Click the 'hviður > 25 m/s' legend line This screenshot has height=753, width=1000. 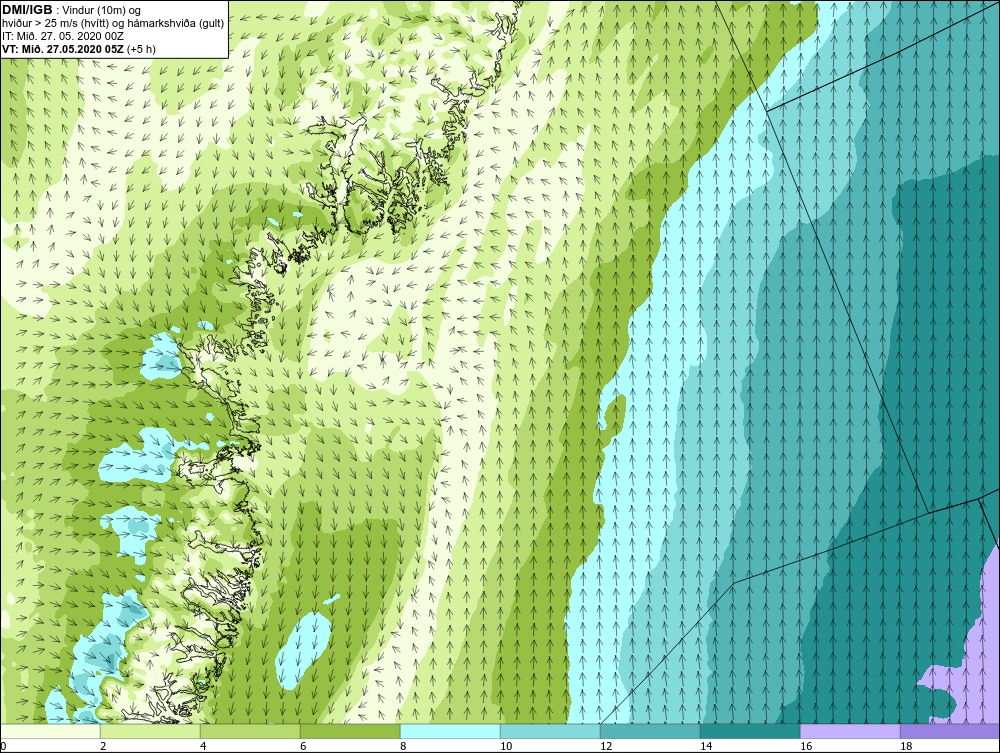click(x=113, y=23)
